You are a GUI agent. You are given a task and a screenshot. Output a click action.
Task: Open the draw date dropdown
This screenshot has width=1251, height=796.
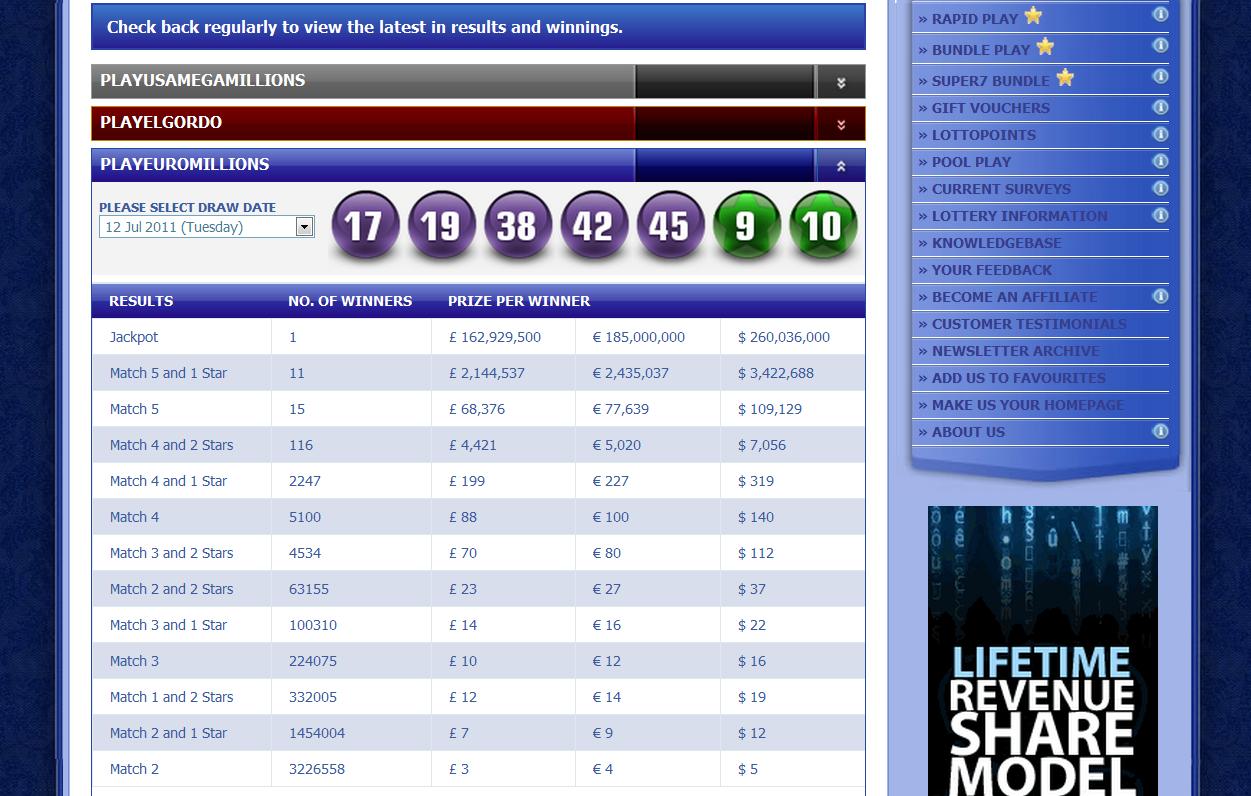[x=305, y=227]
